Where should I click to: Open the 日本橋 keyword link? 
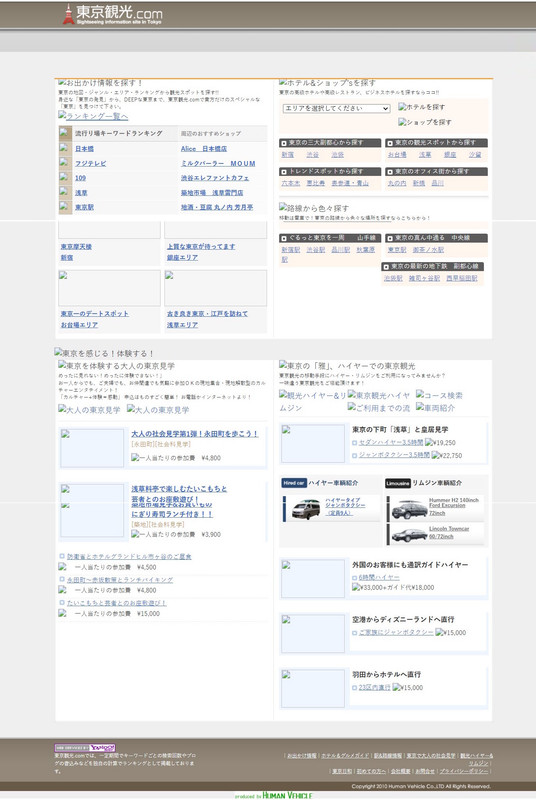pyautogui.click(x=84, y=148)
